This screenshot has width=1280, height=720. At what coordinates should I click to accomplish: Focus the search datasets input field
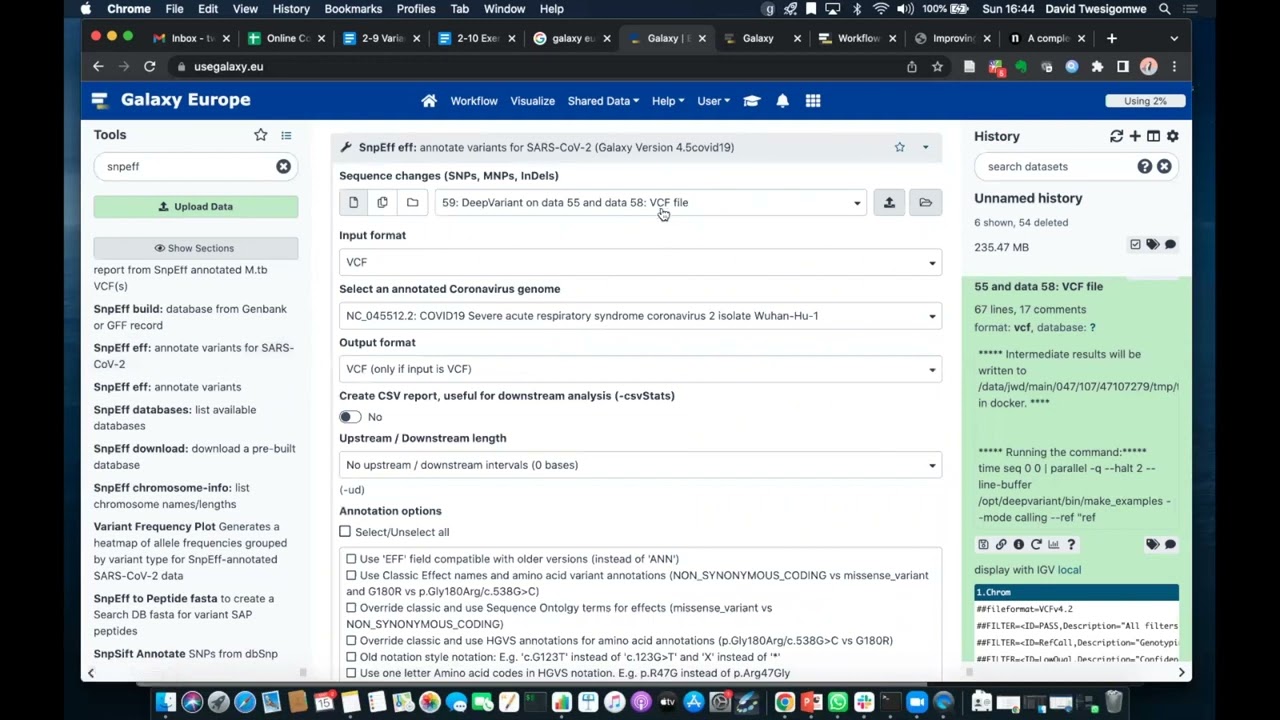pyautogui.click(x=1055, y=167)
